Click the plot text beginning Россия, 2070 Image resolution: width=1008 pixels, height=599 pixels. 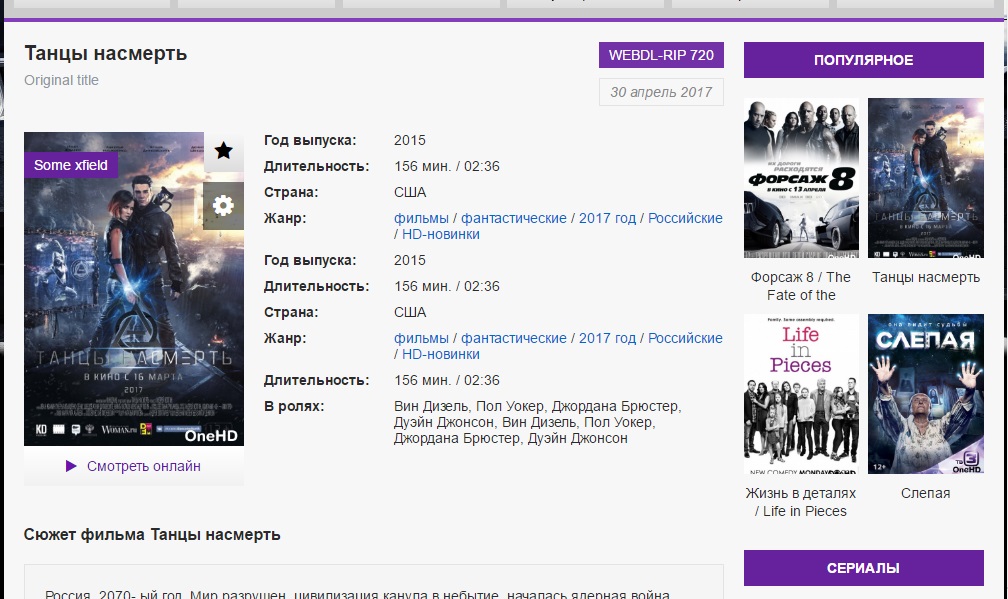click(x=357, y=594)
